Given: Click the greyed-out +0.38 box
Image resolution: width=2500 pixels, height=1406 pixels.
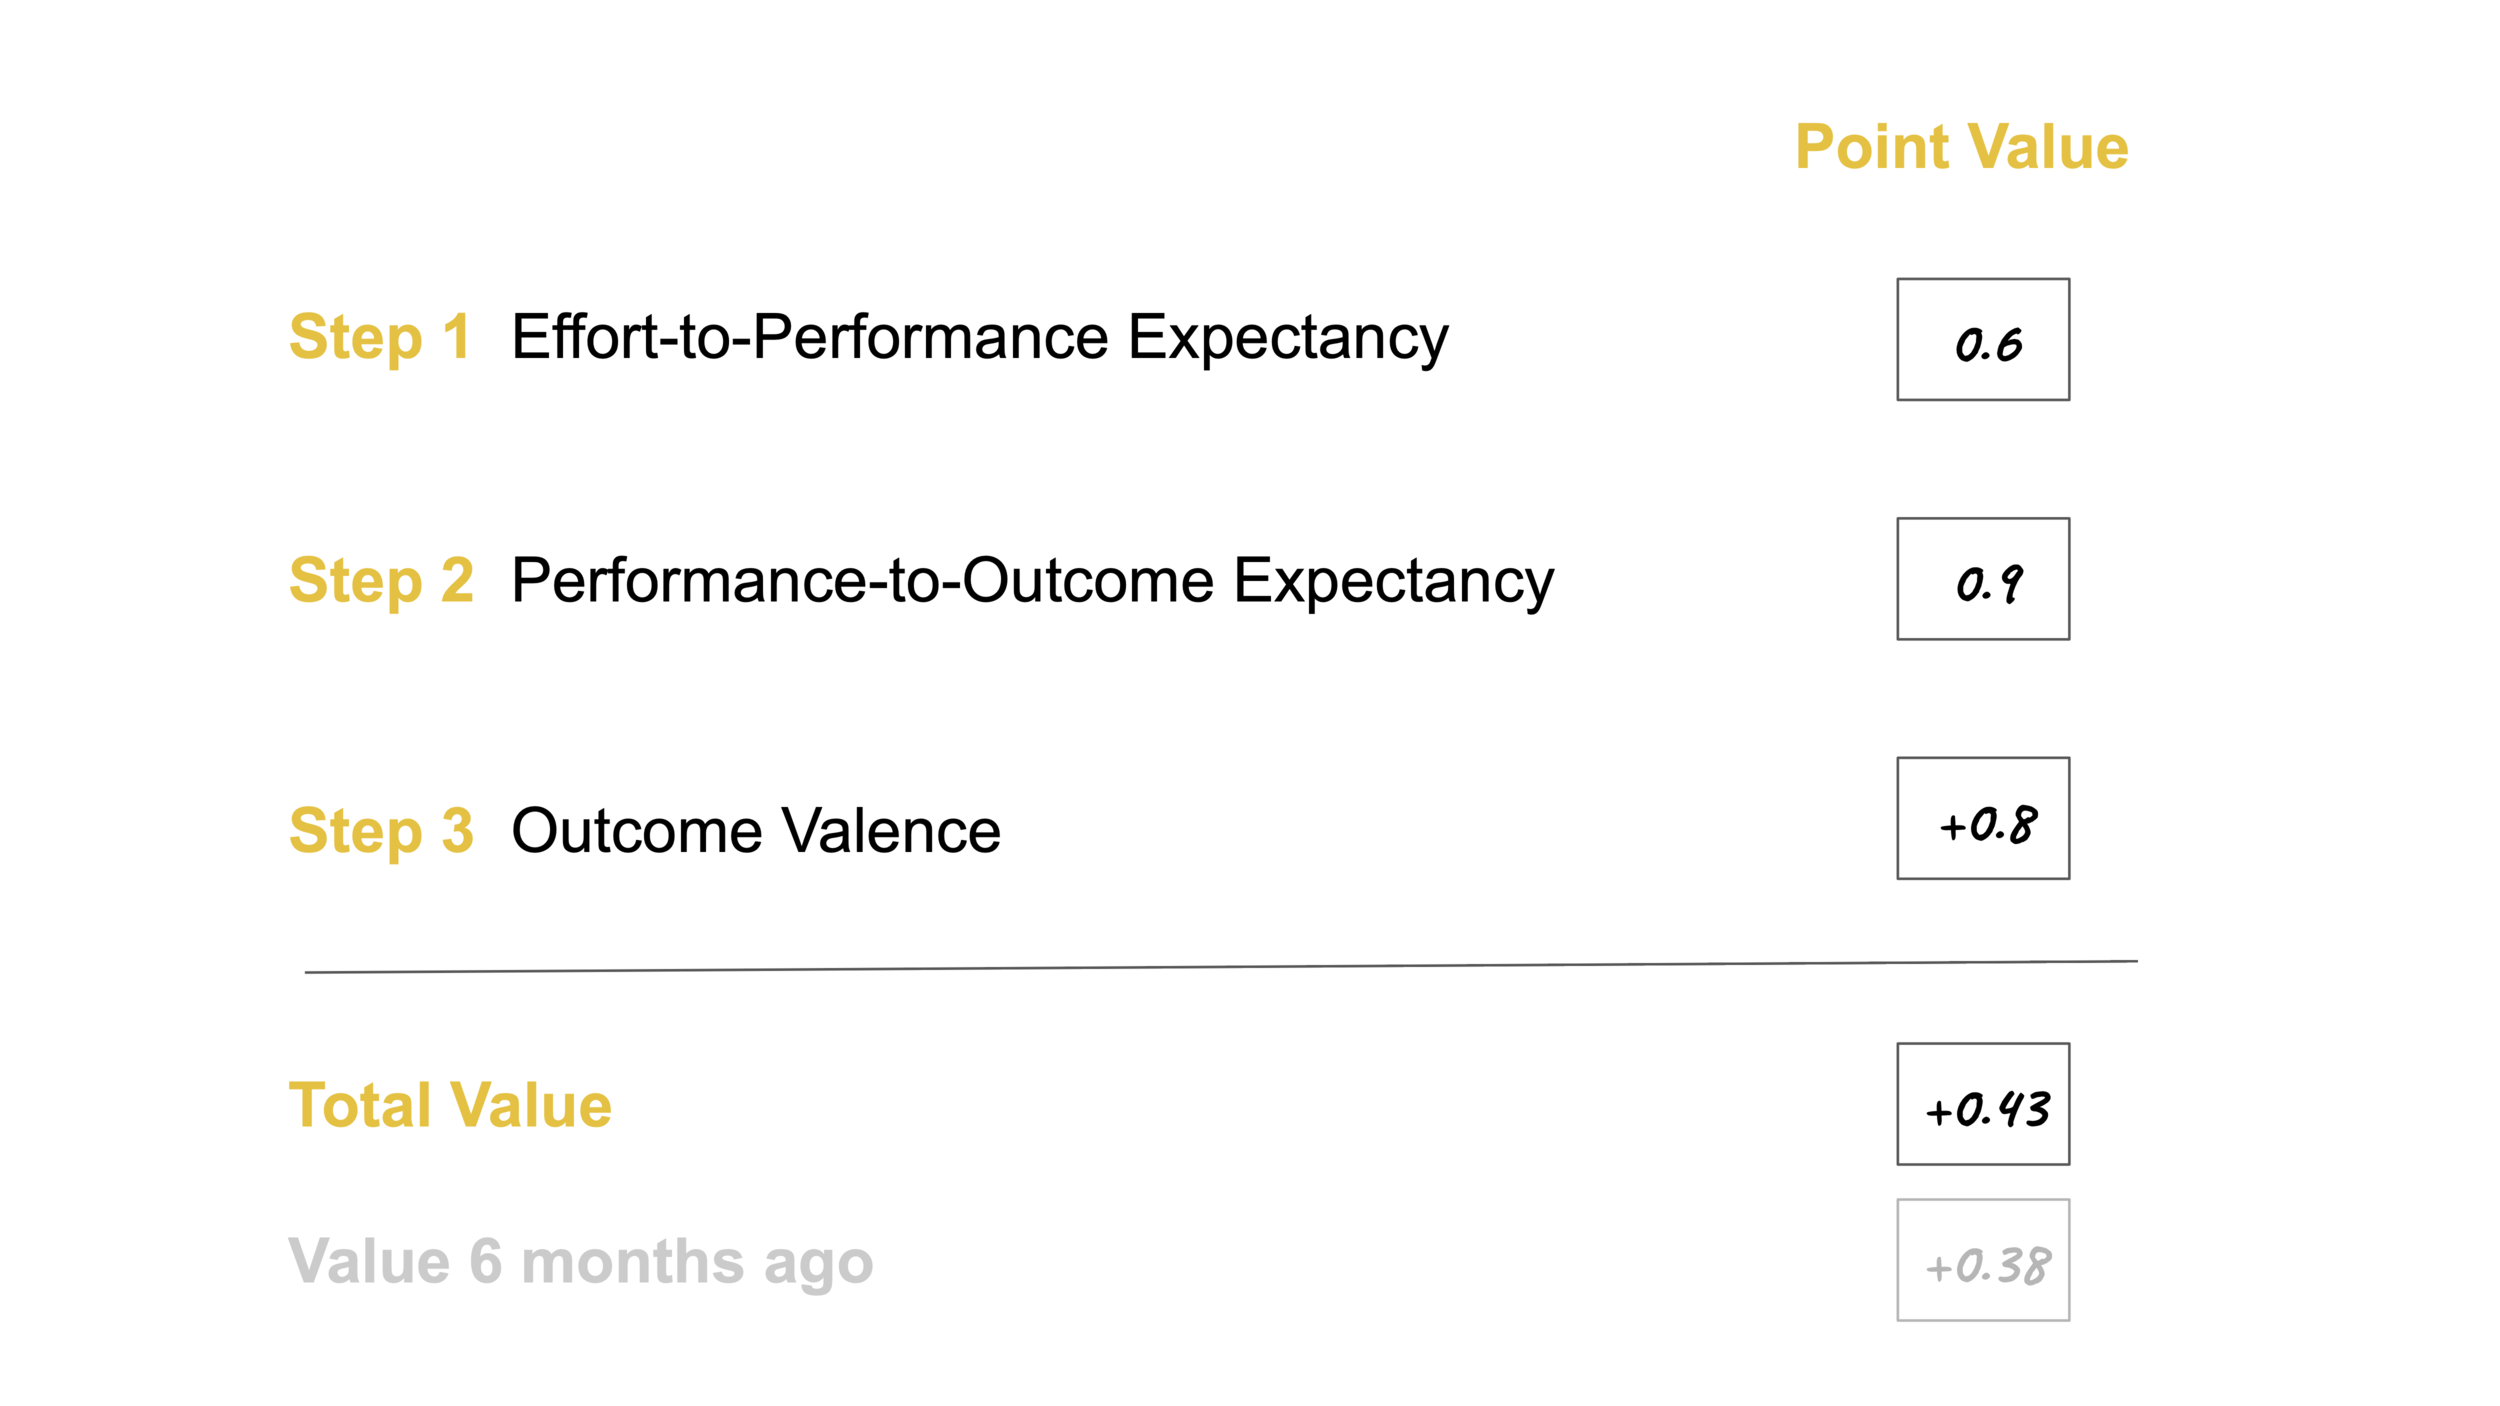Looking at the screenshot, I should [x=1983, y=1260].
